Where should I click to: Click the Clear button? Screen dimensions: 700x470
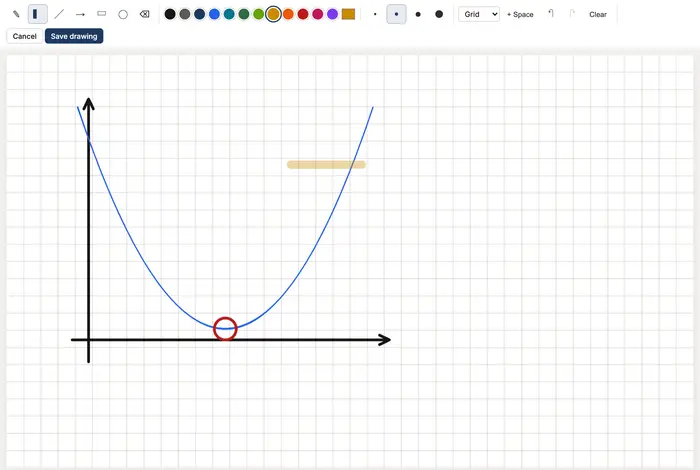(598, 14)
